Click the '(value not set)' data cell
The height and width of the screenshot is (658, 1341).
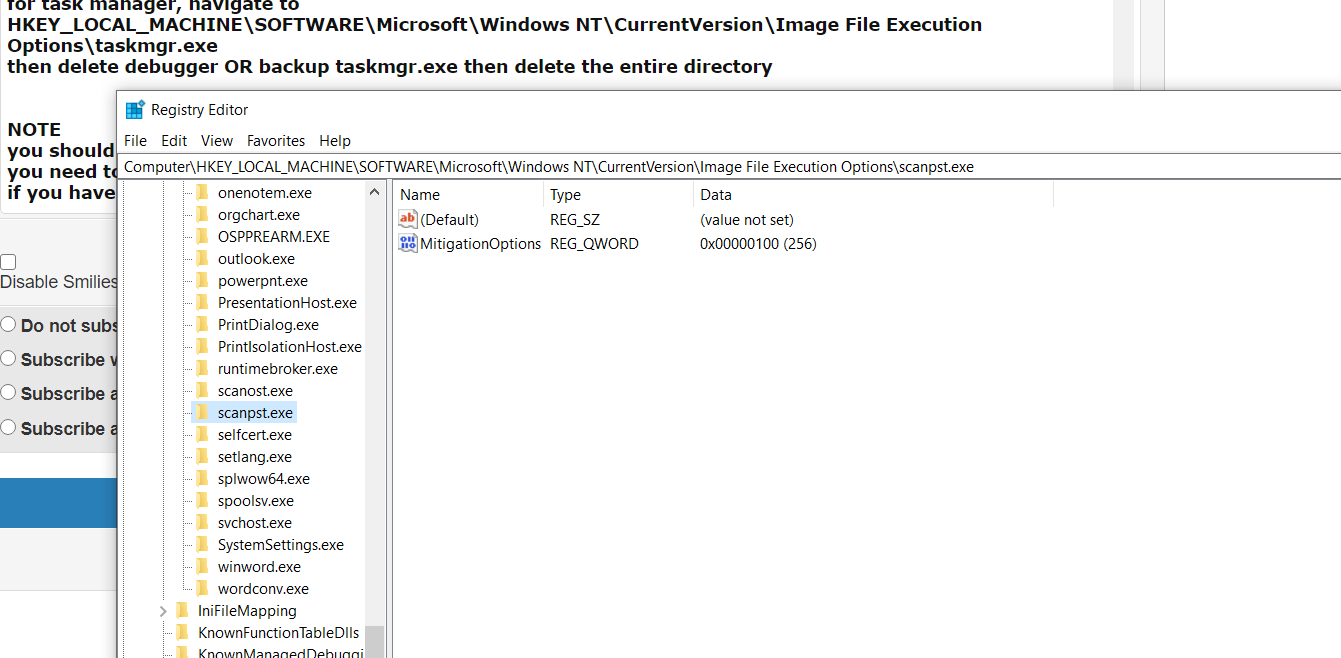pos(747,220)
